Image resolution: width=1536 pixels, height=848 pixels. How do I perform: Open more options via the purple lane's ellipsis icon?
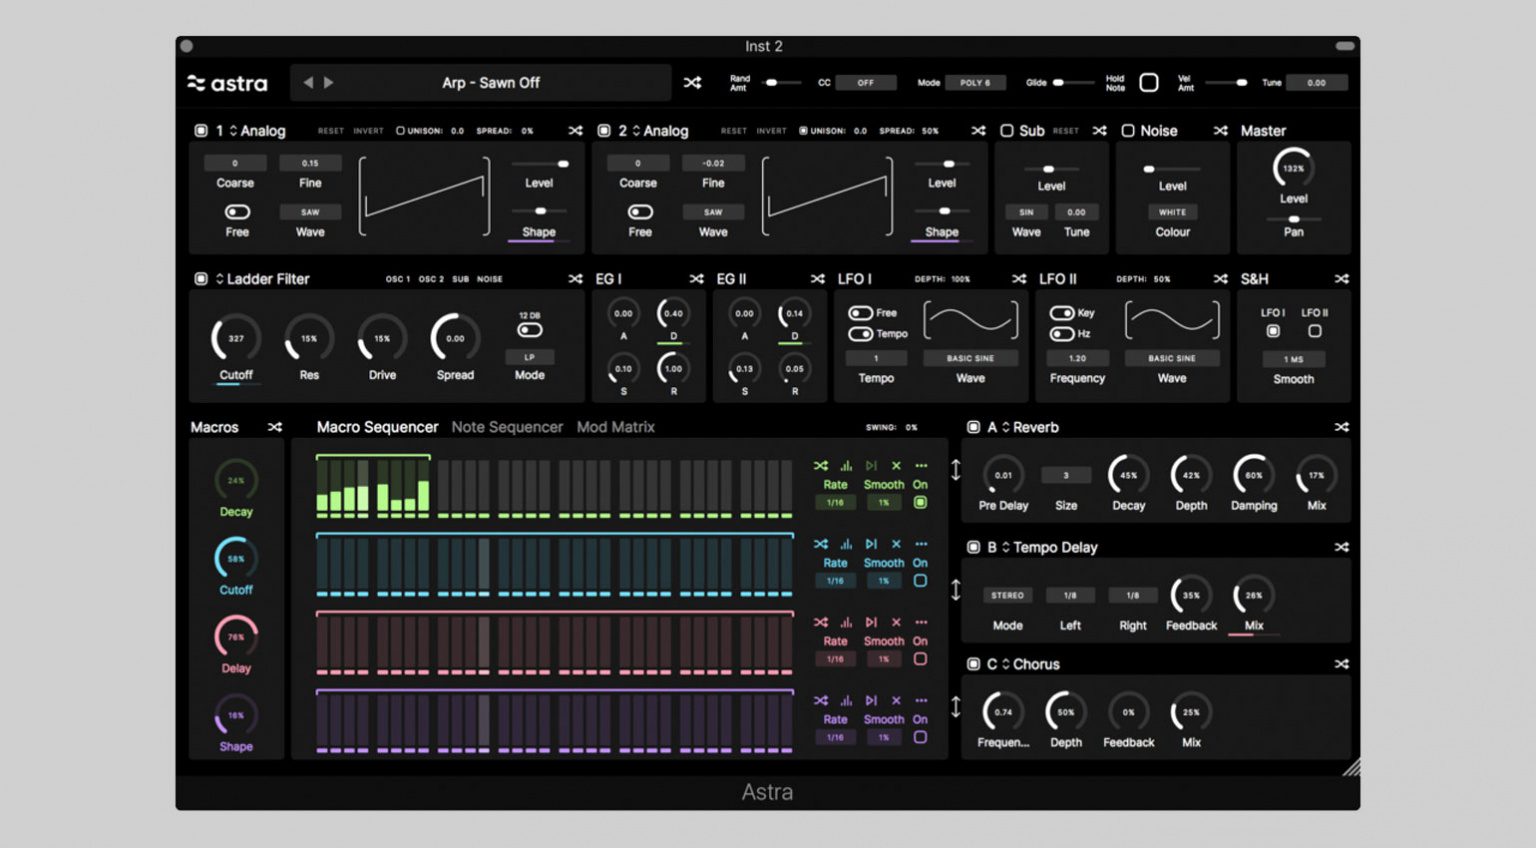[x=922, y=700]
